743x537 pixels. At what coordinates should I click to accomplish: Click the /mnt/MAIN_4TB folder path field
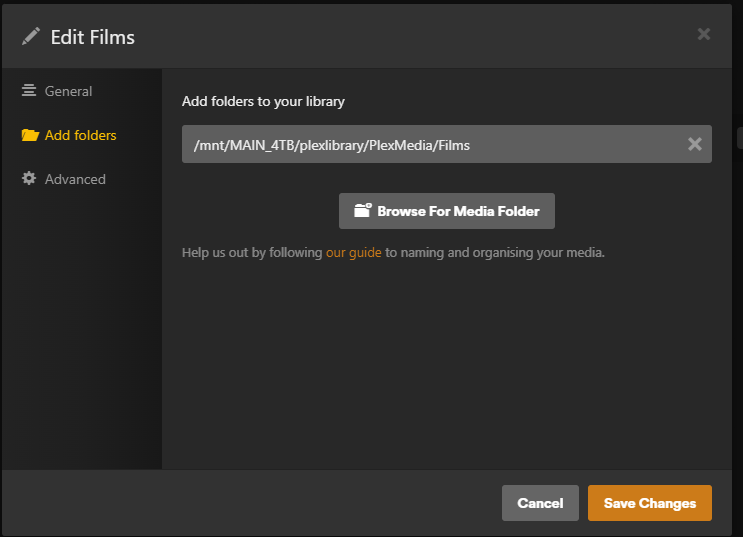430,144
